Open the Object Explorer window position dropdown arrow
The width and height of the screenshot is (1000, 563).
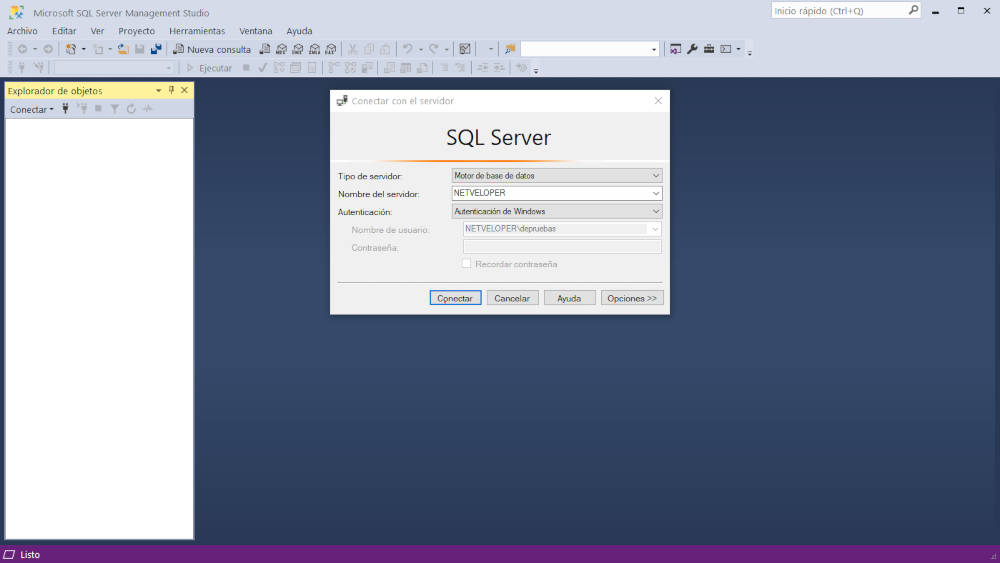tap(158, 91)
